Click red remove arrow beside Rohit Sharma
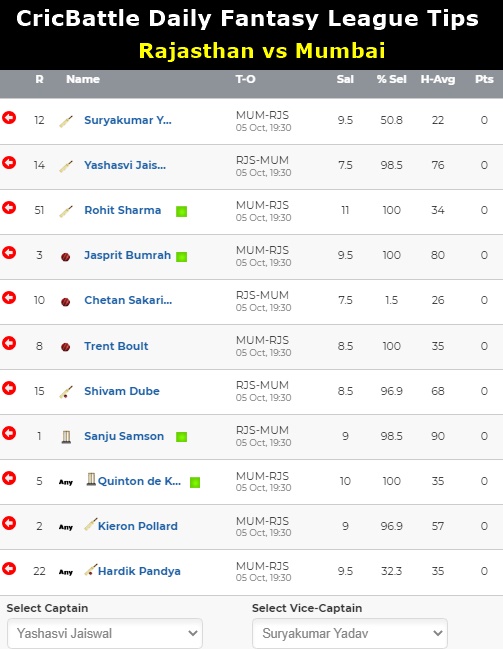Image resolution: width=503 pixels, height=649 pixels. point(9,208)
